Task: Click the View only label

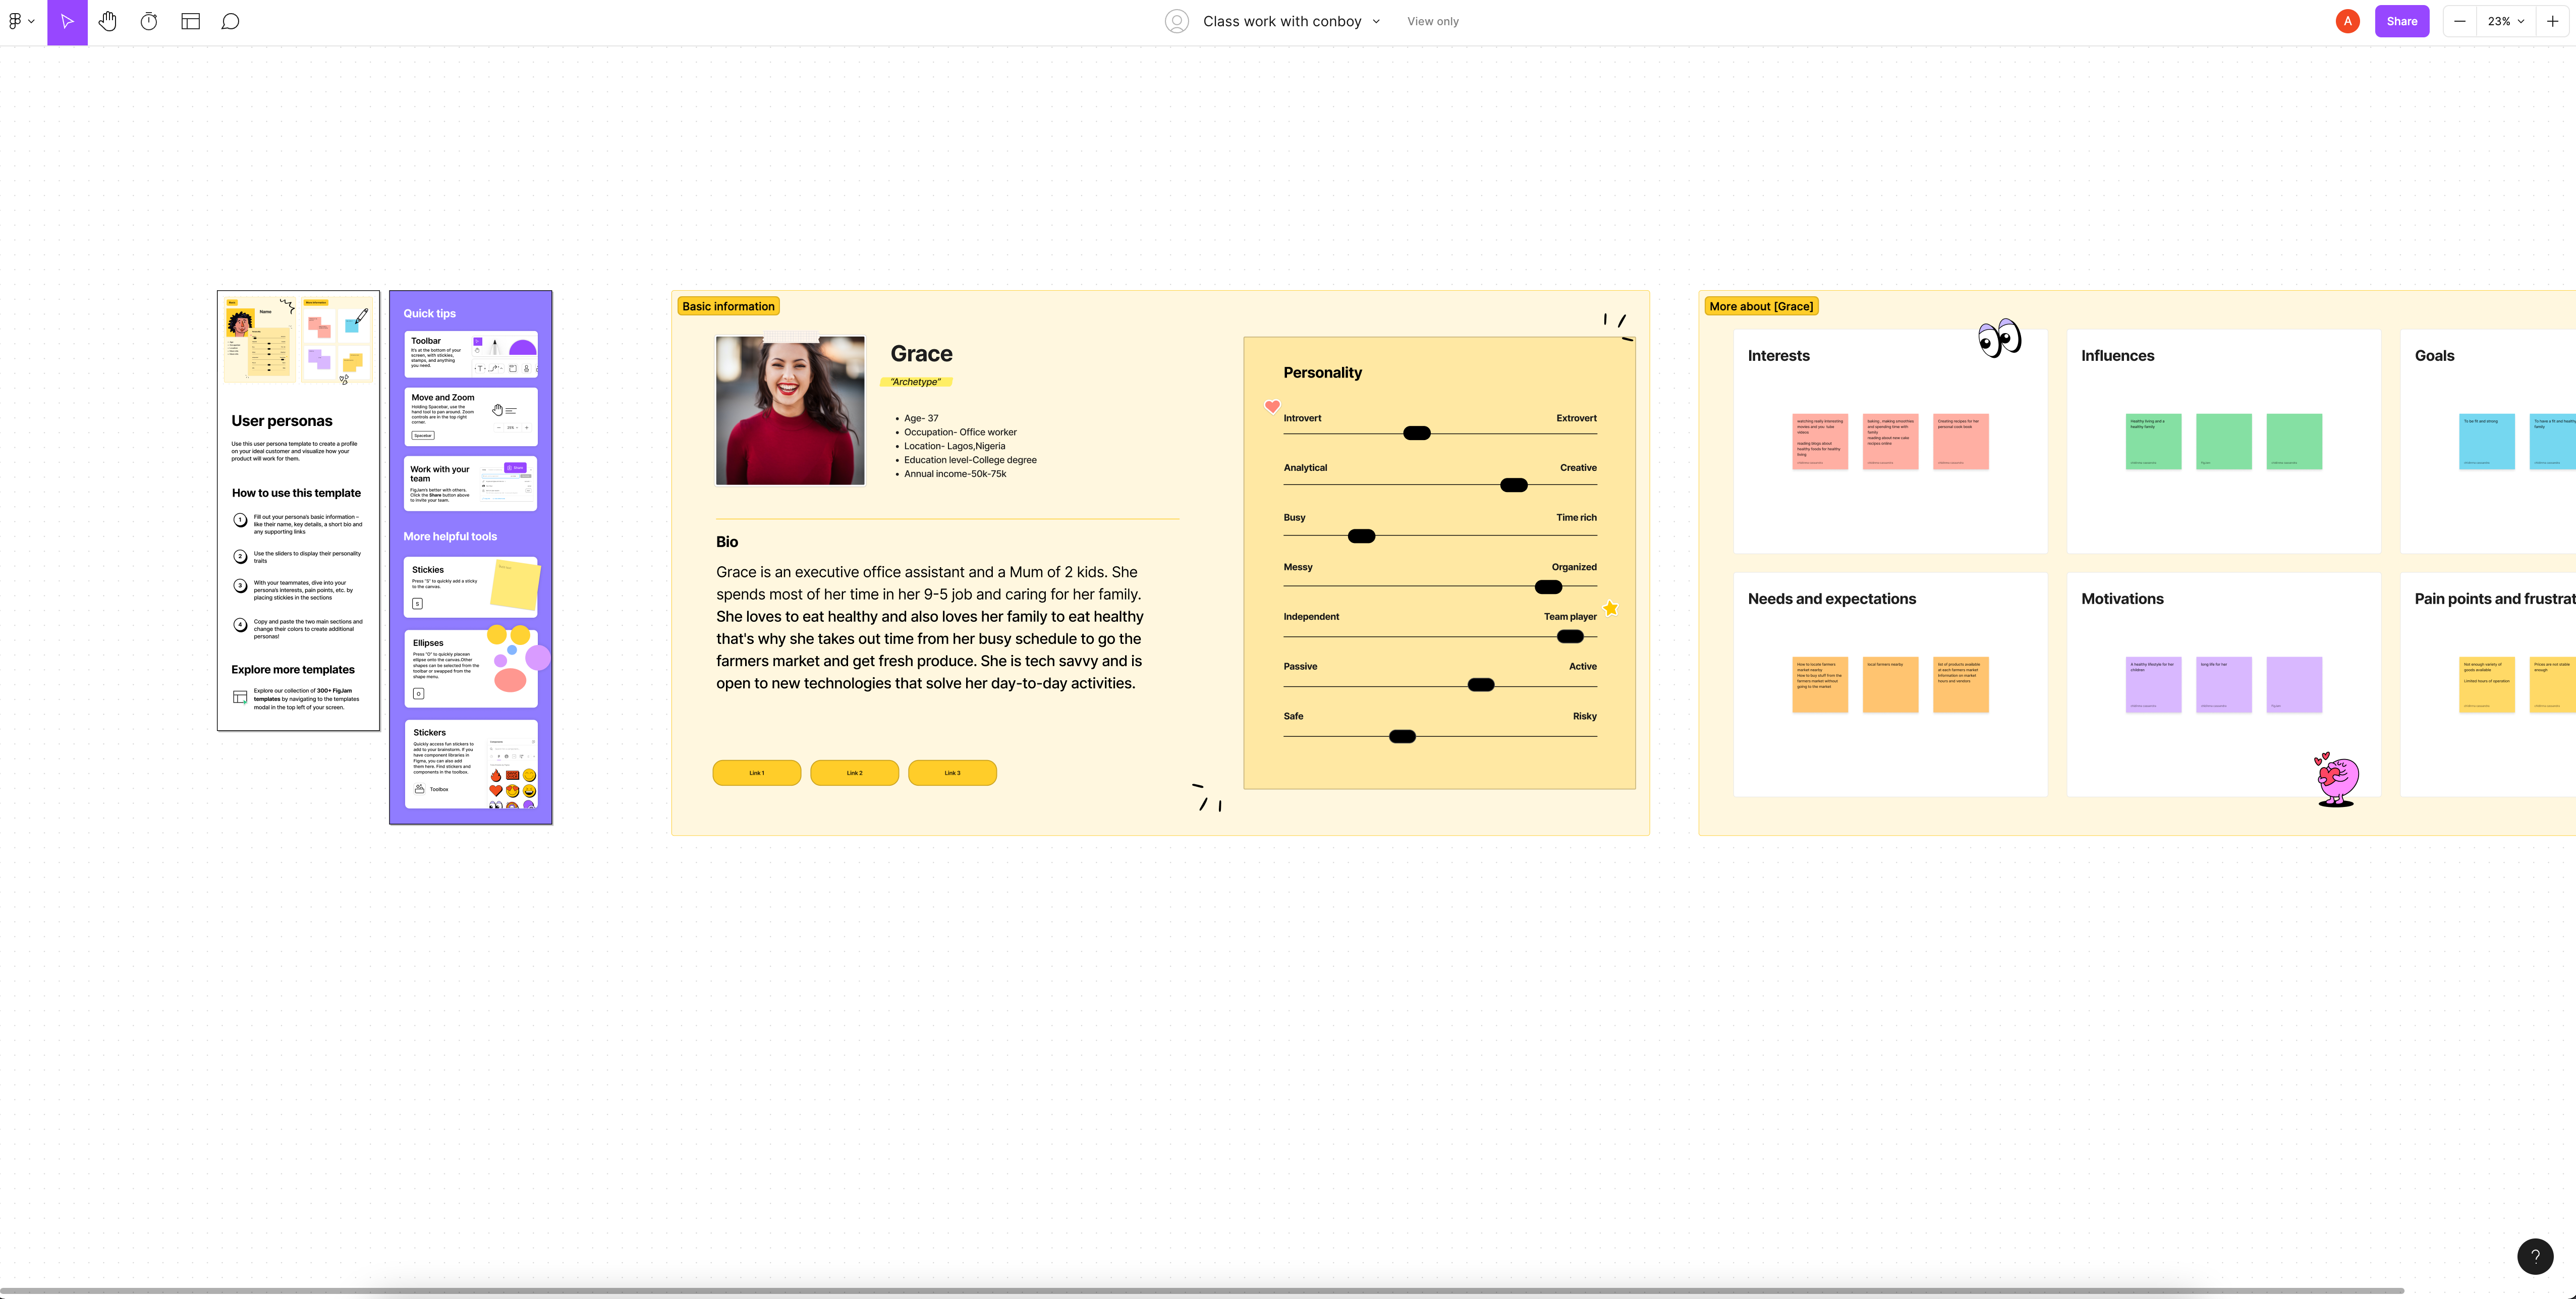Action: 1432,21
